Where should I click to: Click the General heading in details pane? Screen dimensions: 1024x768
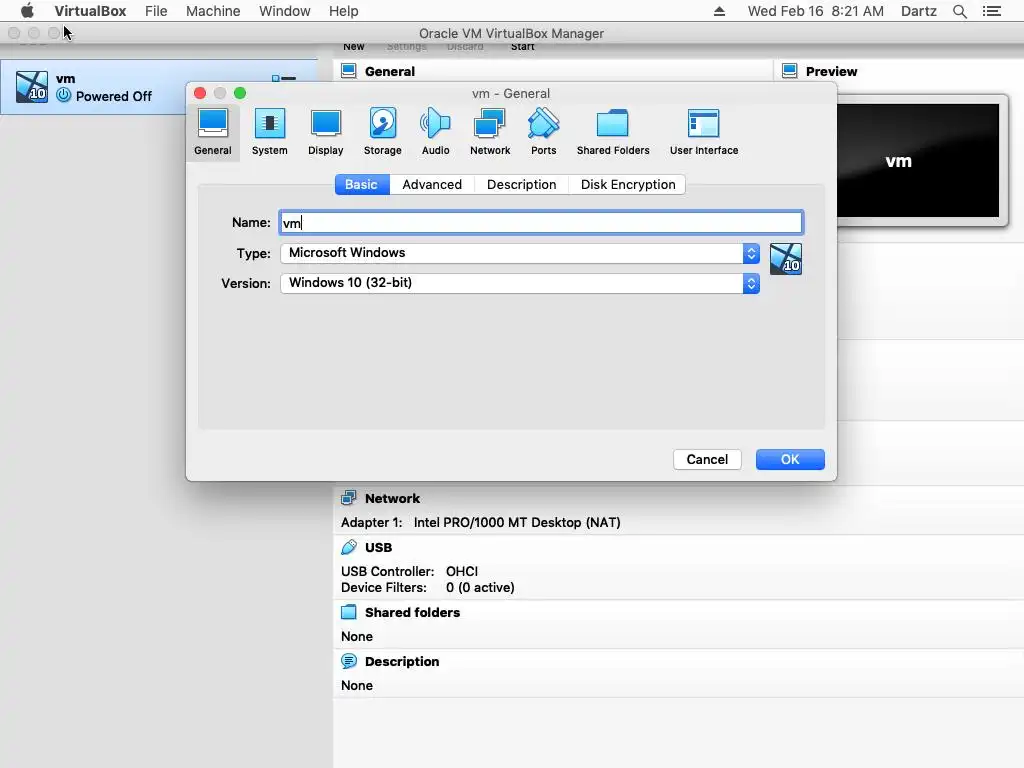[x=390, y=71]
